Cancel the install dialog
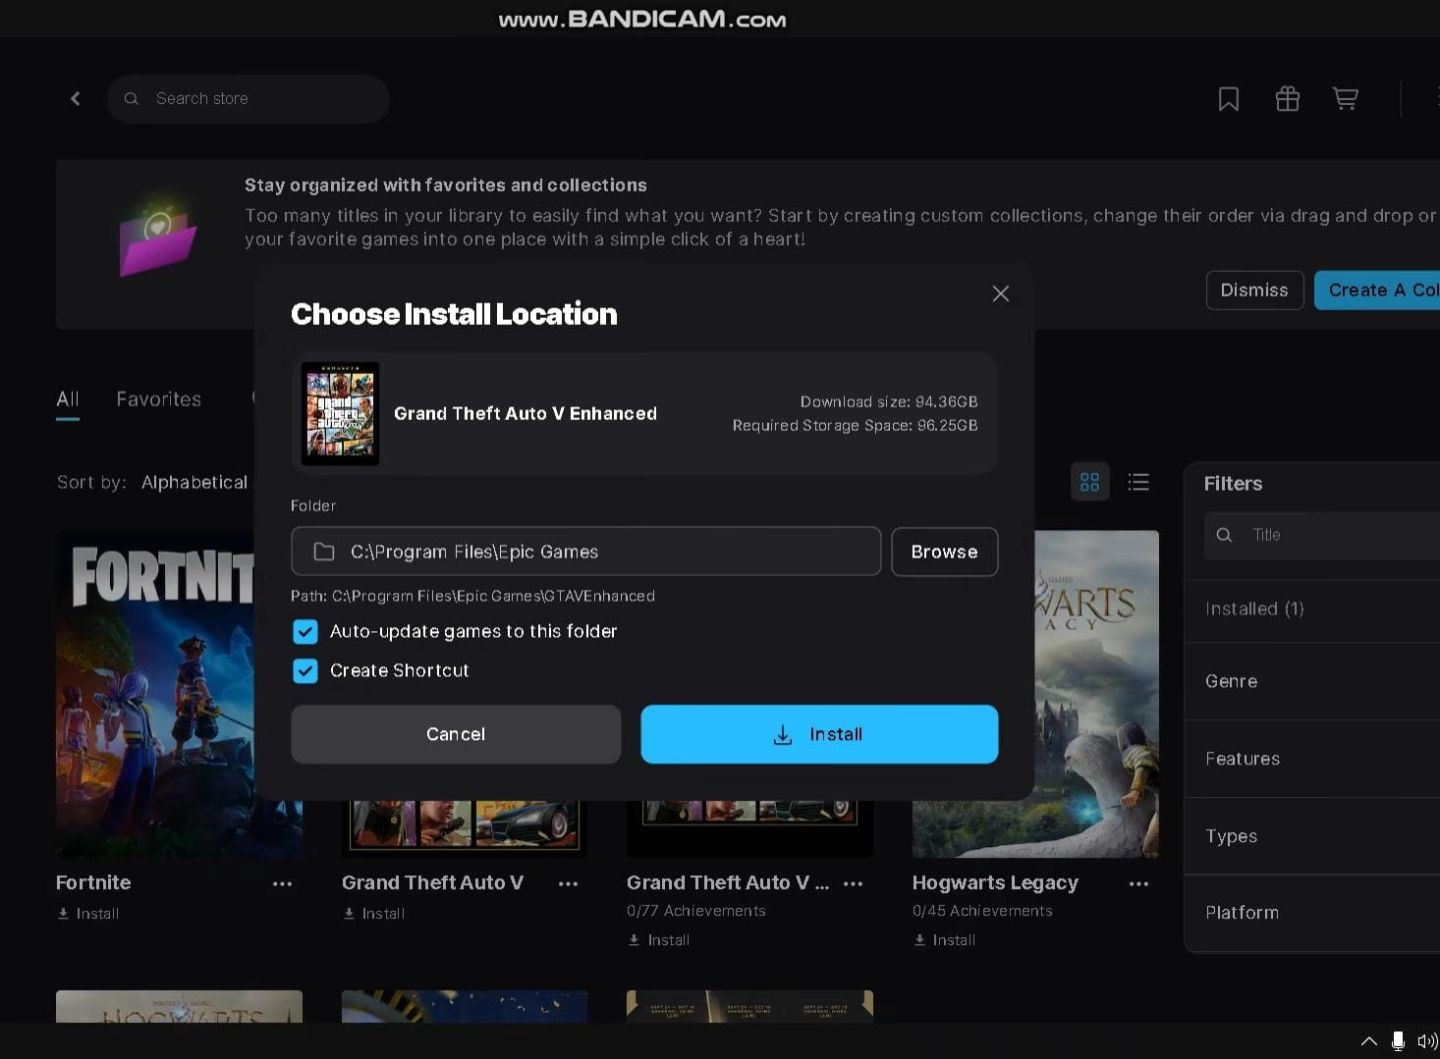Screen dimensions: 1440x1059 tap(455, 734)
